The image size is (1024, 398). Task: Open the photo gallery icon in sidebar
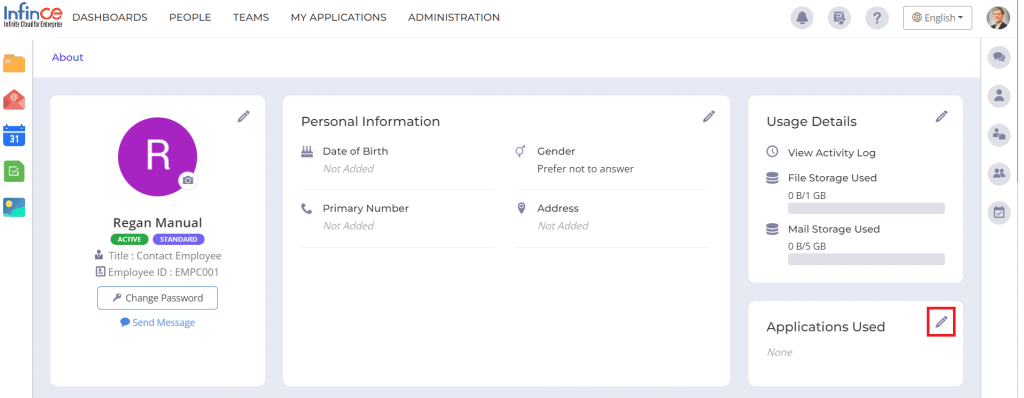14,207
